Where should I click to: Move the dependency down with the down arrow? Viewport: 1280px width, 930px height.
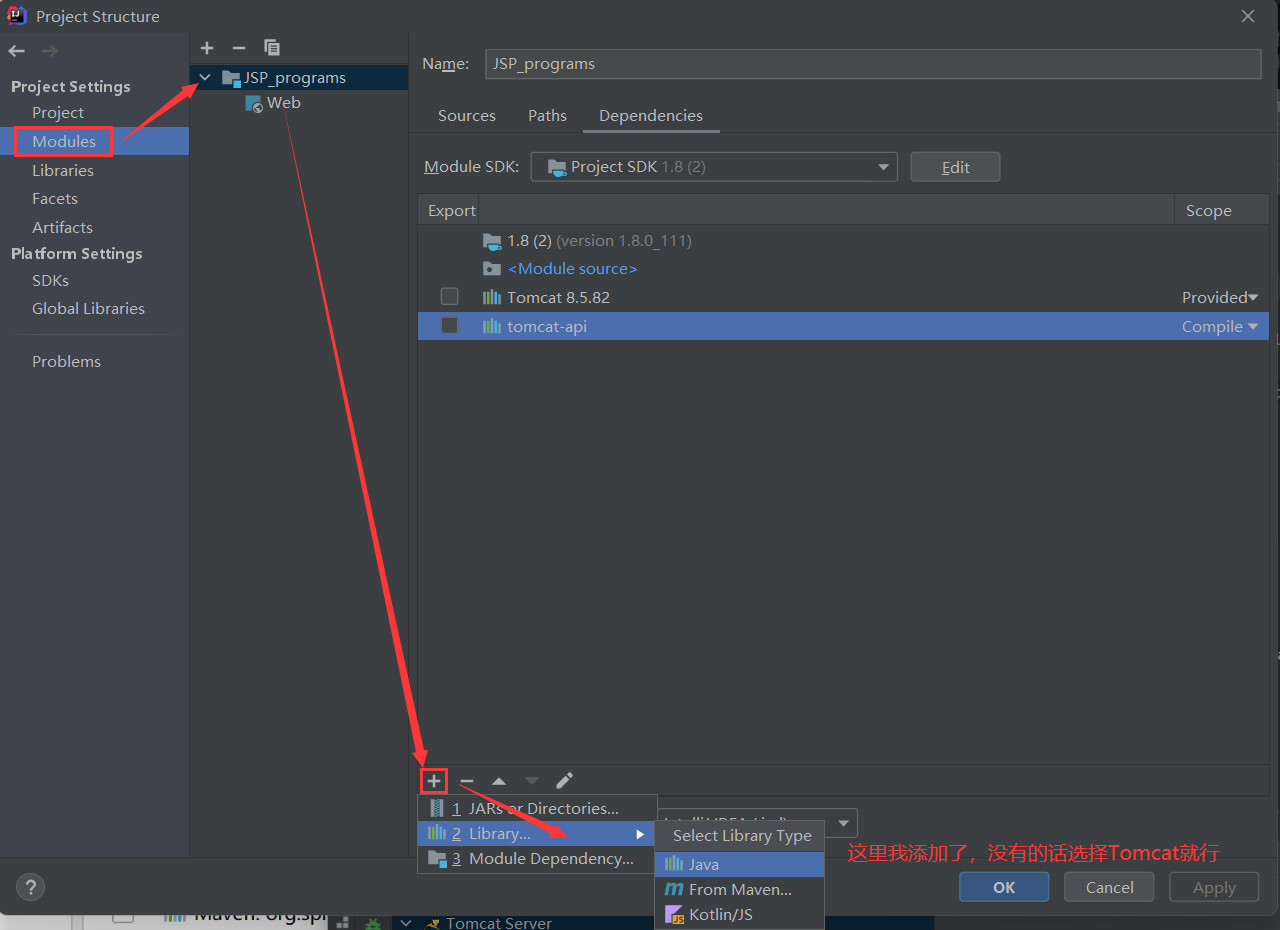click(532, 781)
